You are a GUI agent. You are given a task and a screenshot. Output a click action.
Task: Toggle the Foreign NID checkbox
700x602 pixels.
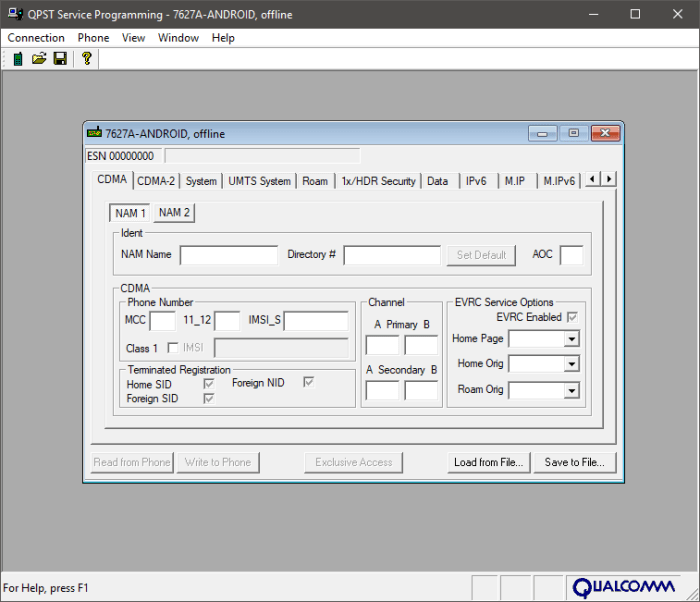click(308, 382)
